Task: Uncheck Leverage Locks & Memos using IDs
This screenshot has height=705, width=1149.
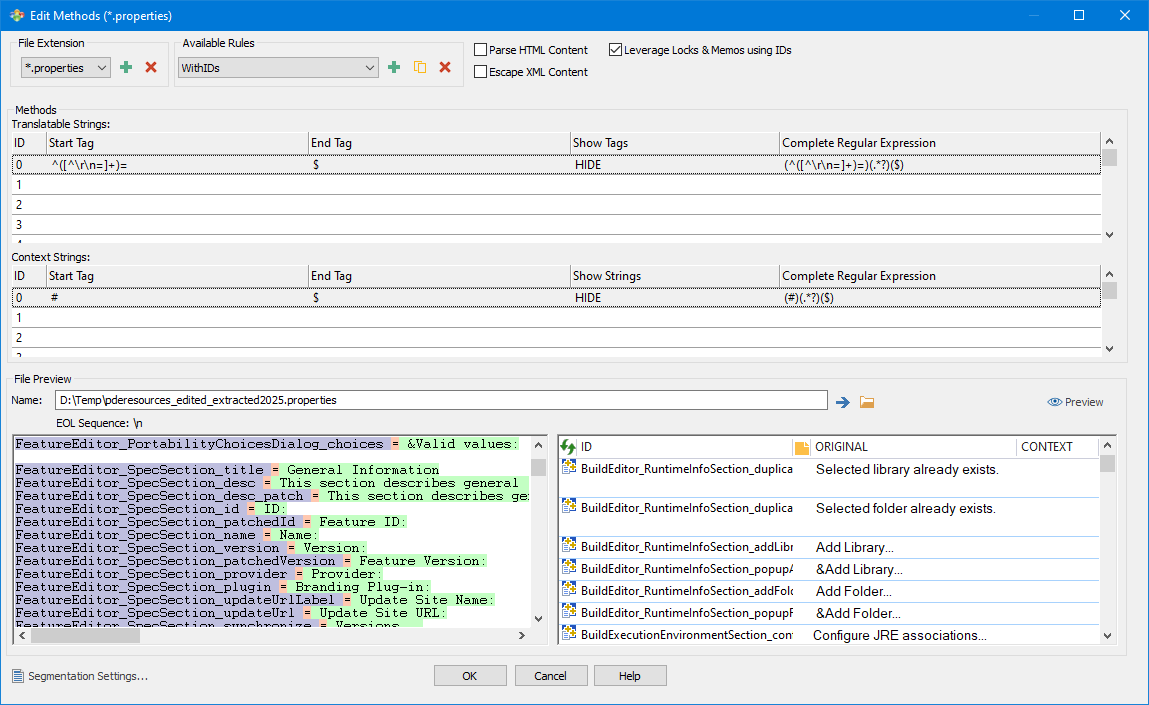Action: coord(615,50)
